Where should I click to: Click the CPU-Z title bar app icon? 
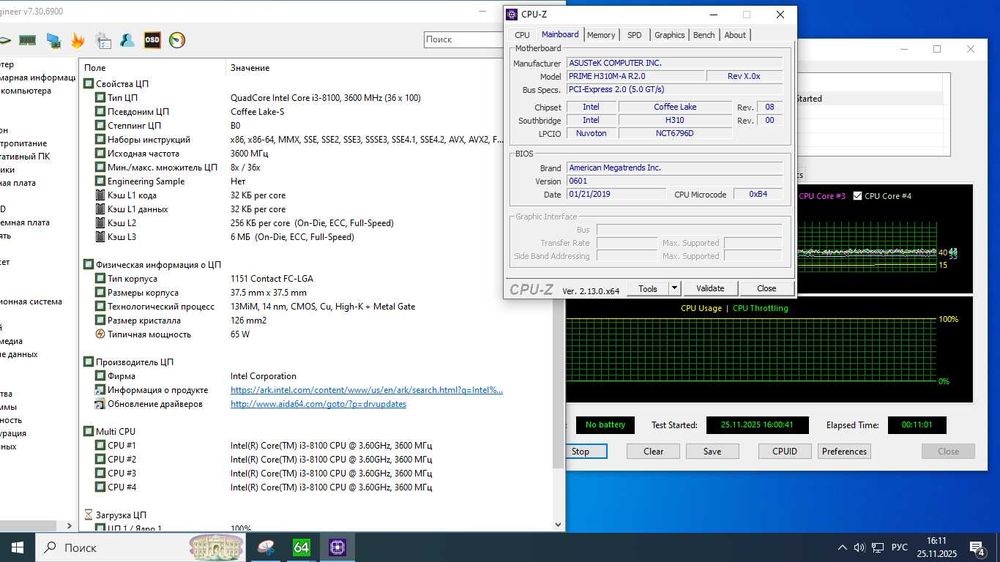coord(511,14)
